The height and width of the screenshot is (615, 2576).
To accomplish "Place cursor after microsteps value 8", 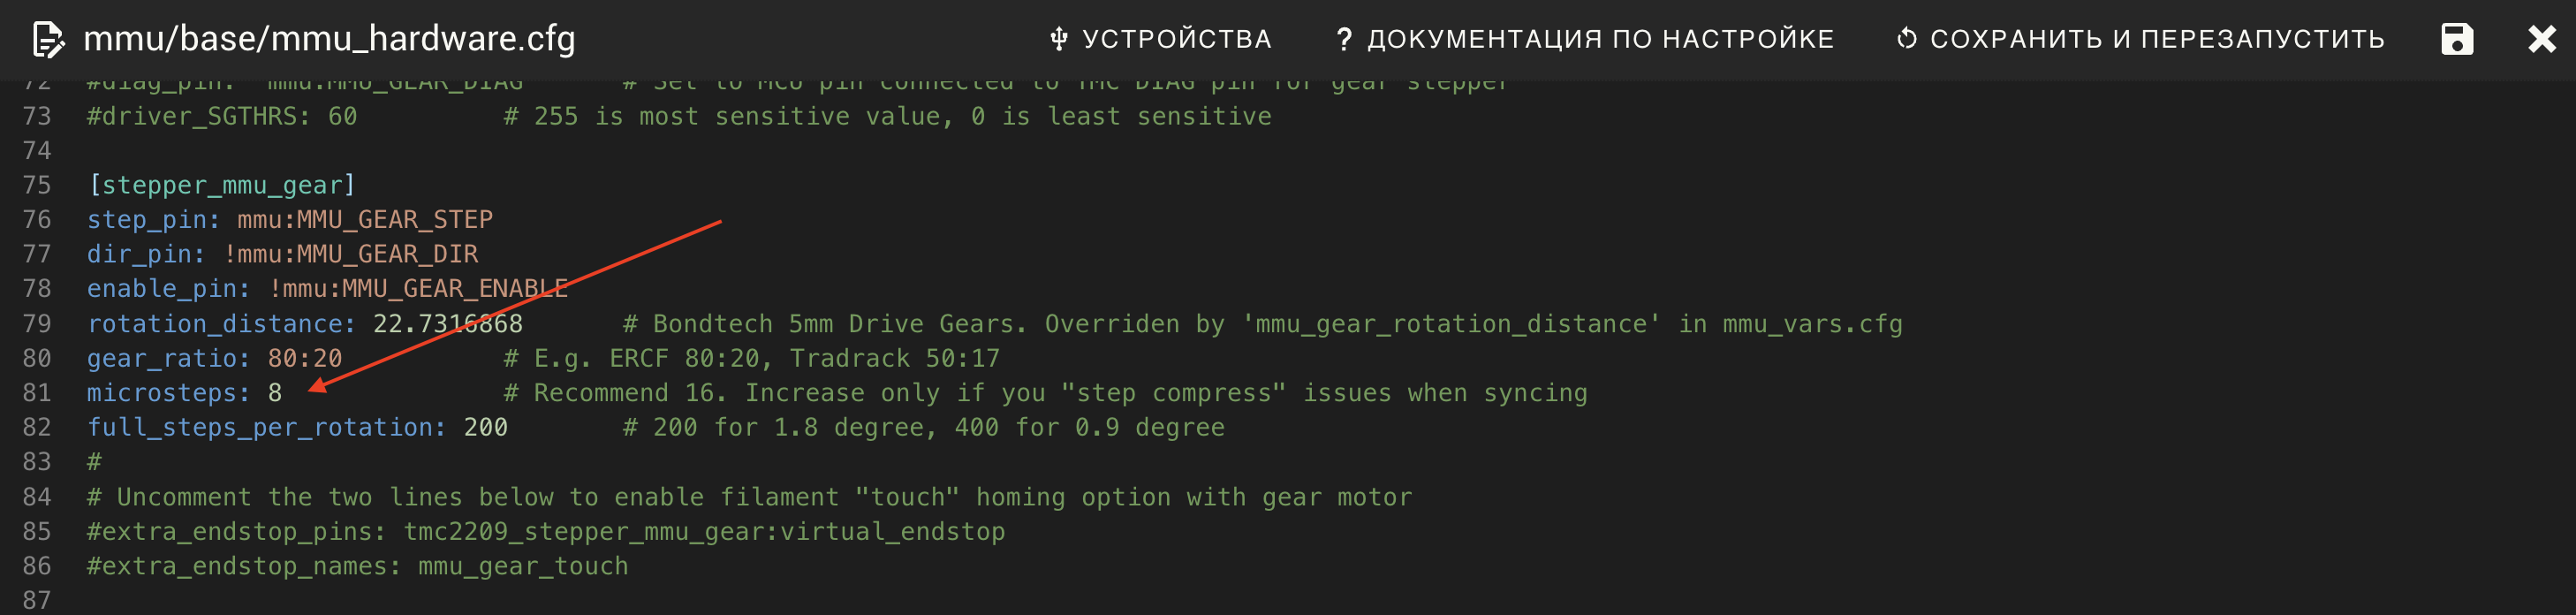I will (x=284, y=393).
